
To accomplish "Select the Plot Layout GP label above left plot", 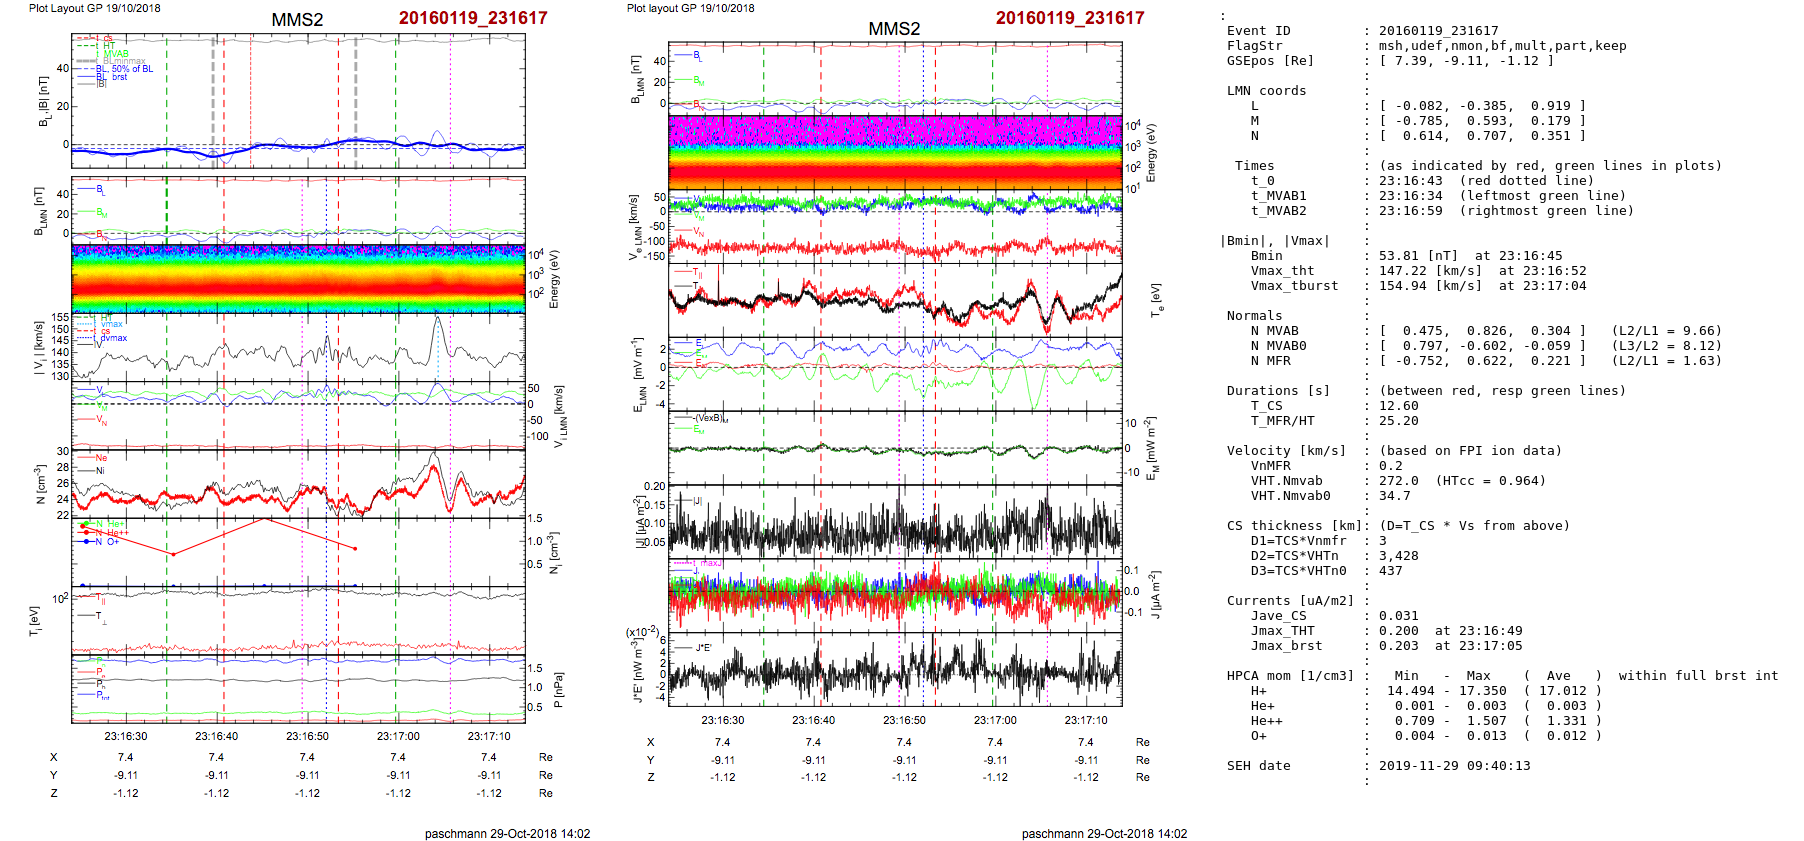I will 94,8.
